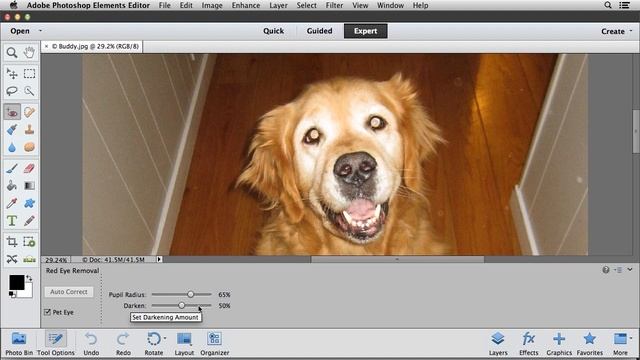This screenshot has height=360, width=640.
Task: Click the Undo button
Action: (91, 344)
